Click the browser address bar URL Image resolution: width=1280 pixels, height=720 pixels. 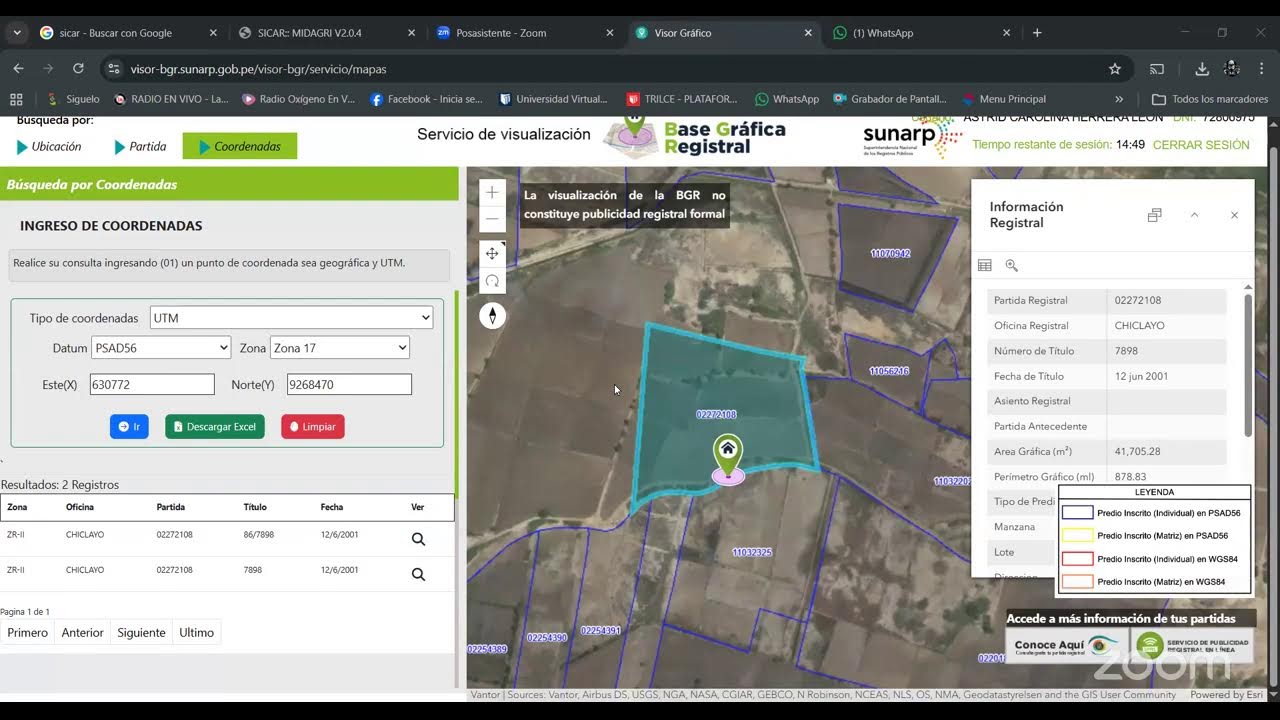258,69
